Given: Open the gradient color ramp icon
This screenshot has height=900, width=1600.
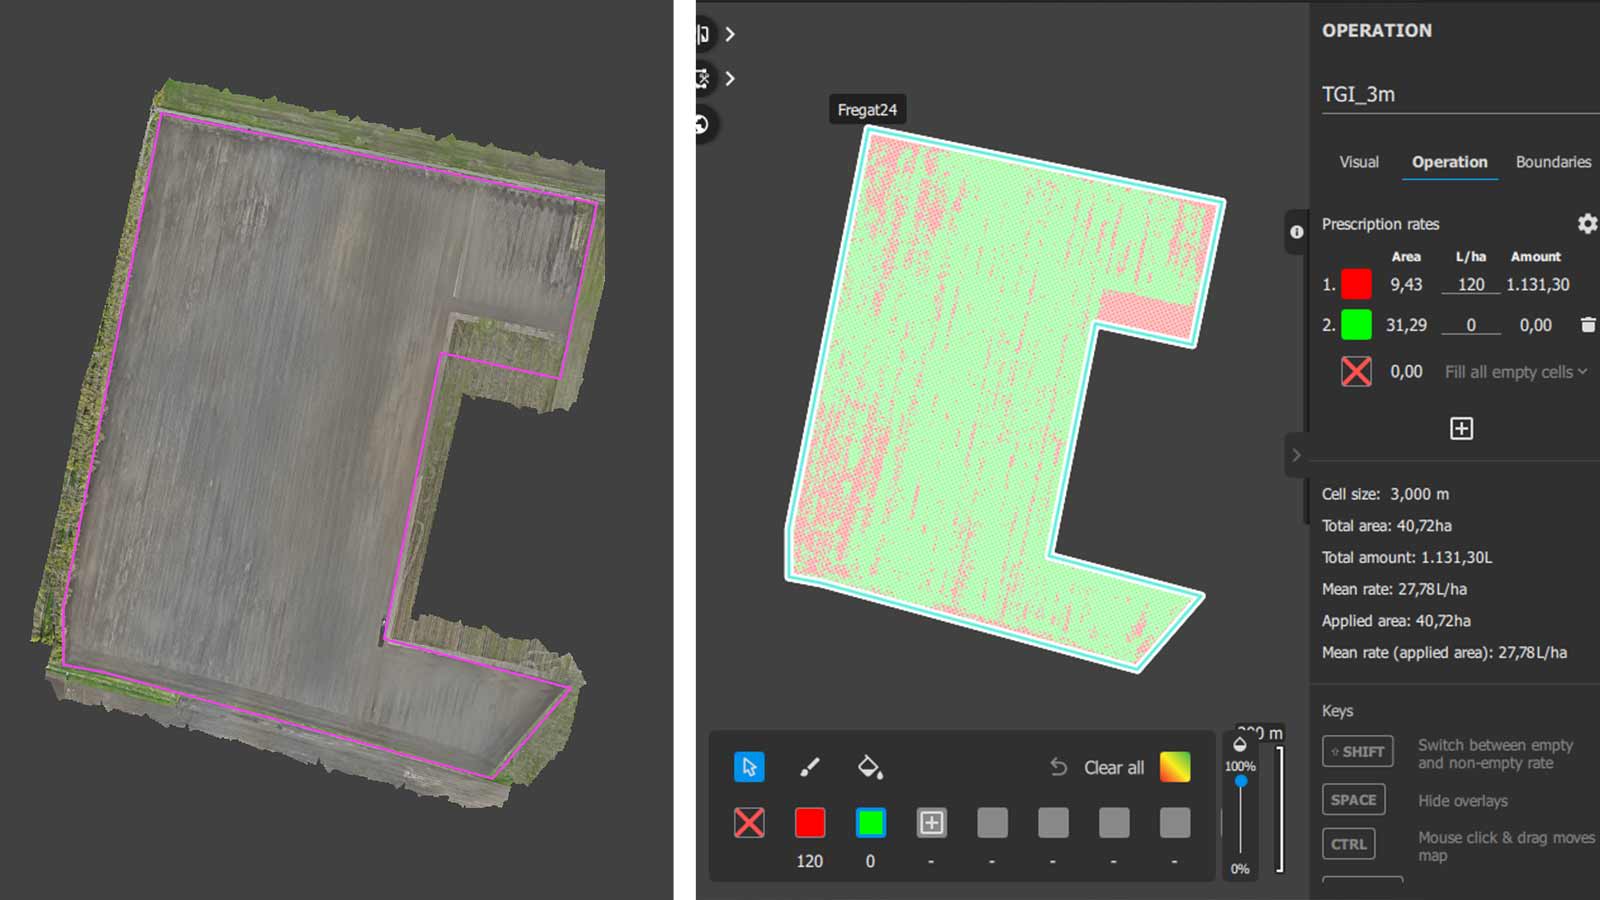Looking at the screenshot, I should coord(1174,767).
